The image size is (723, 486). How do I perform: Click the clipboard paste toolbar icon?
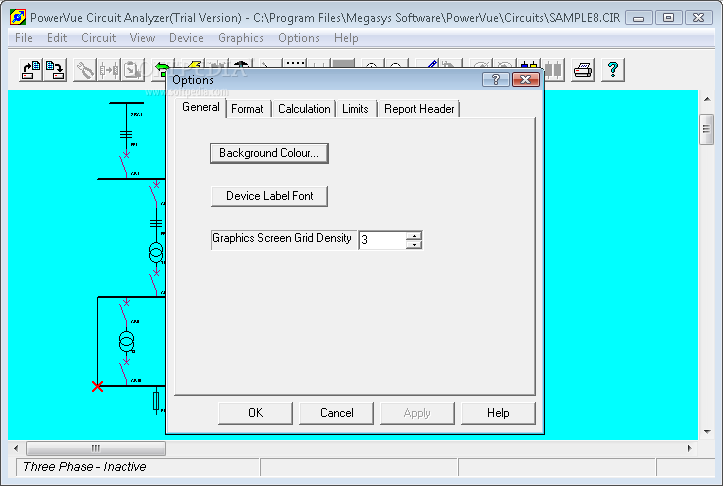[x=132, y=70]
